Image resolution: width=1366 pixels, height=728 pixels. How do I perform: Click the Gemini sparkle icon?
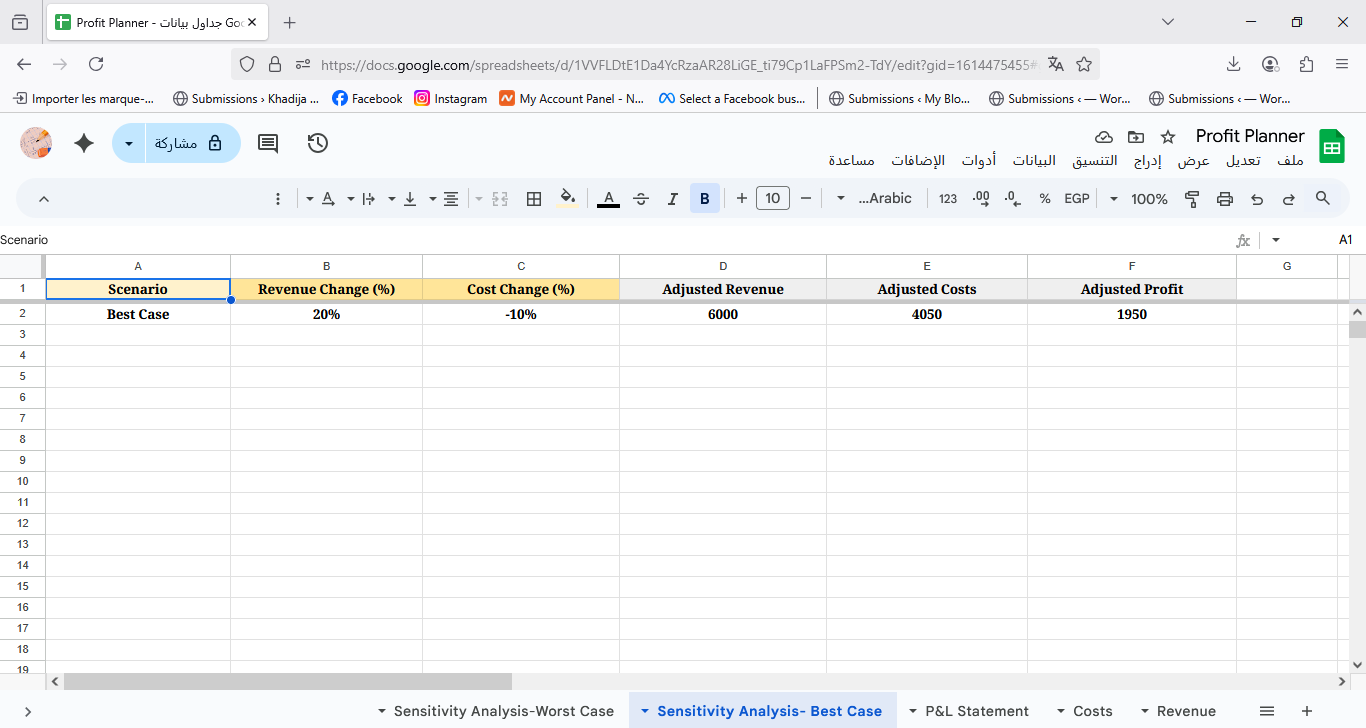coord(84,143)
